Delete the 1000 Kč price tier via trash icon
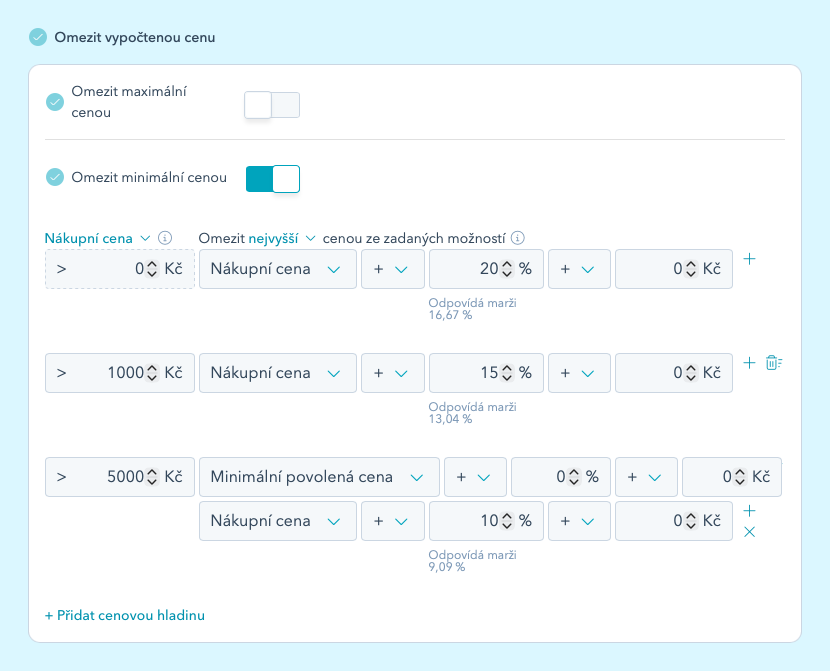The height and width of the screenshot is (671, 830). (x=773, y=362)
